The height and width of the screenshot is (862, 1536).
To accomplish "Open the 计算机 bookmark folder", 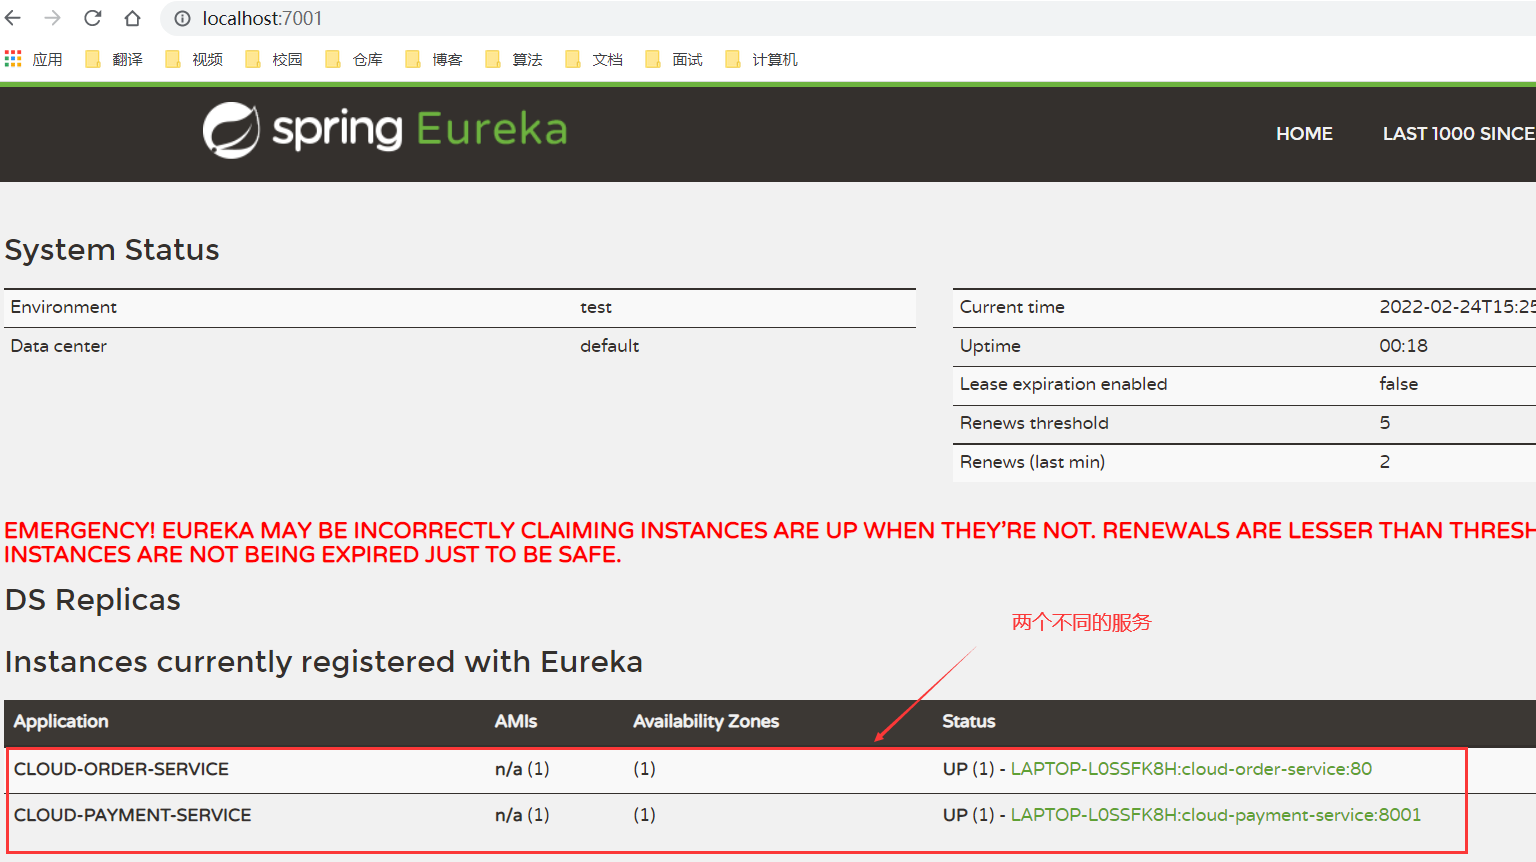I will [761, 59].
